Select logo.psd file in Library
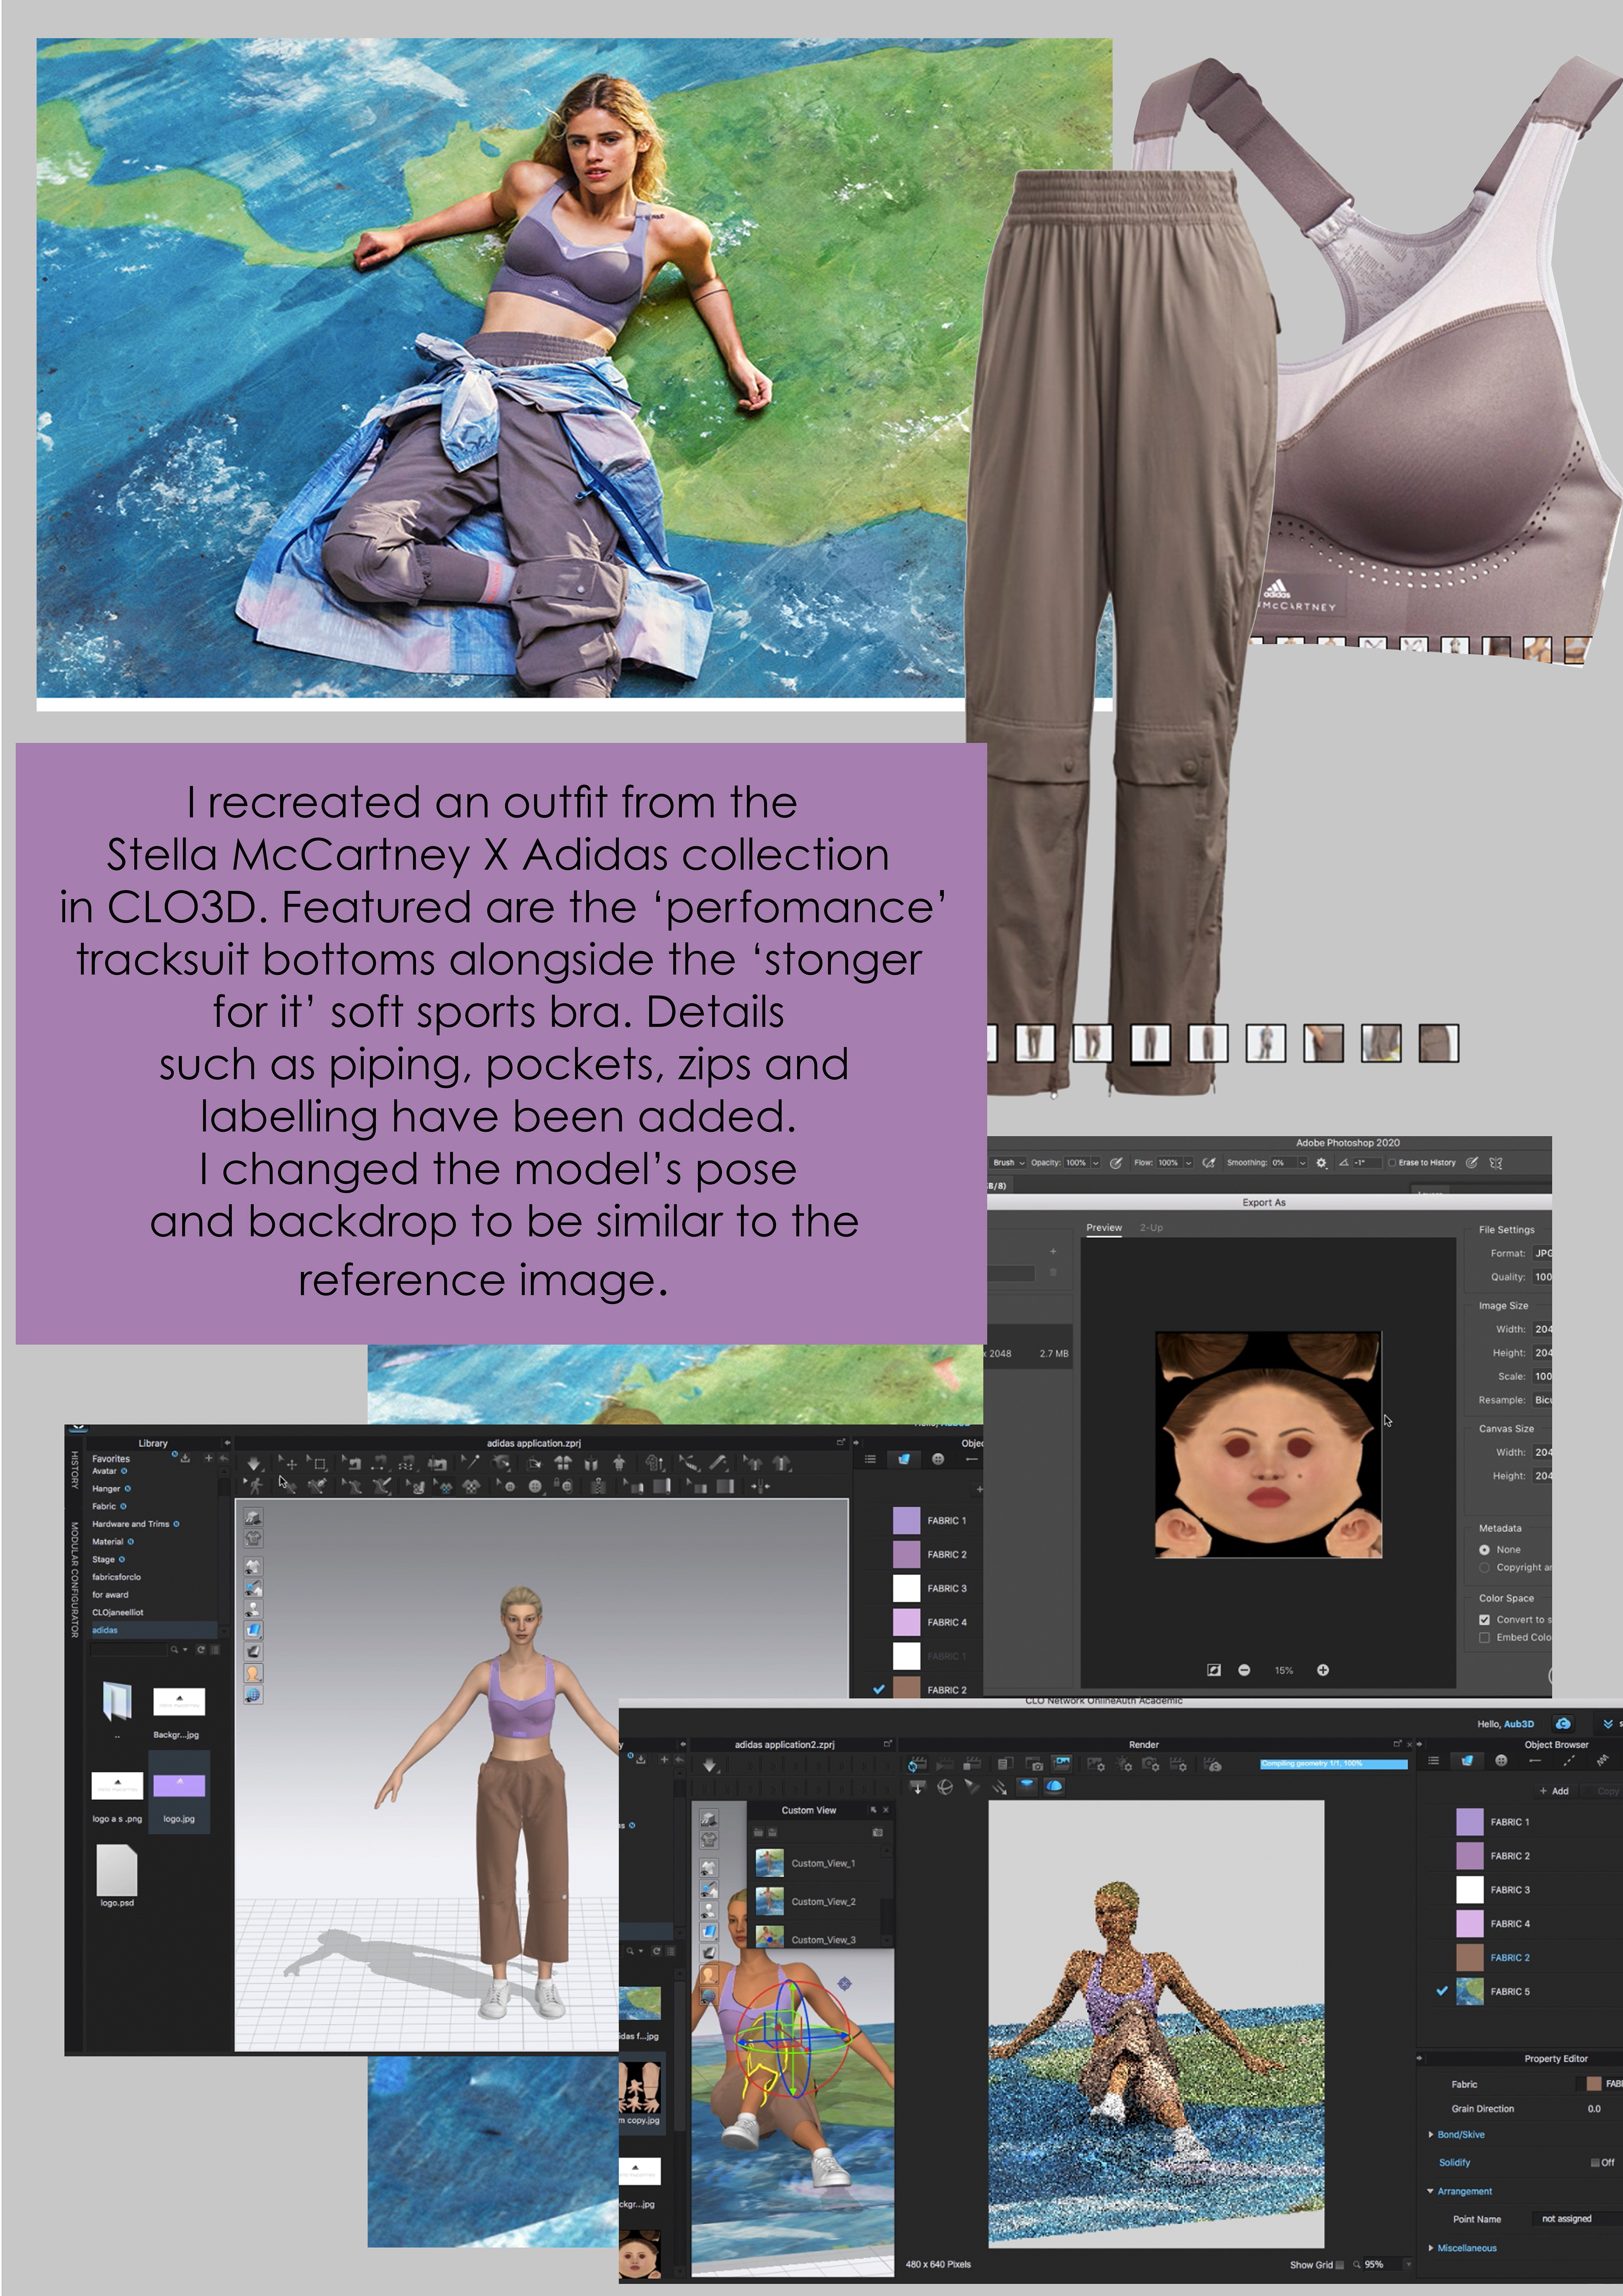 [x=117, y=1869]
